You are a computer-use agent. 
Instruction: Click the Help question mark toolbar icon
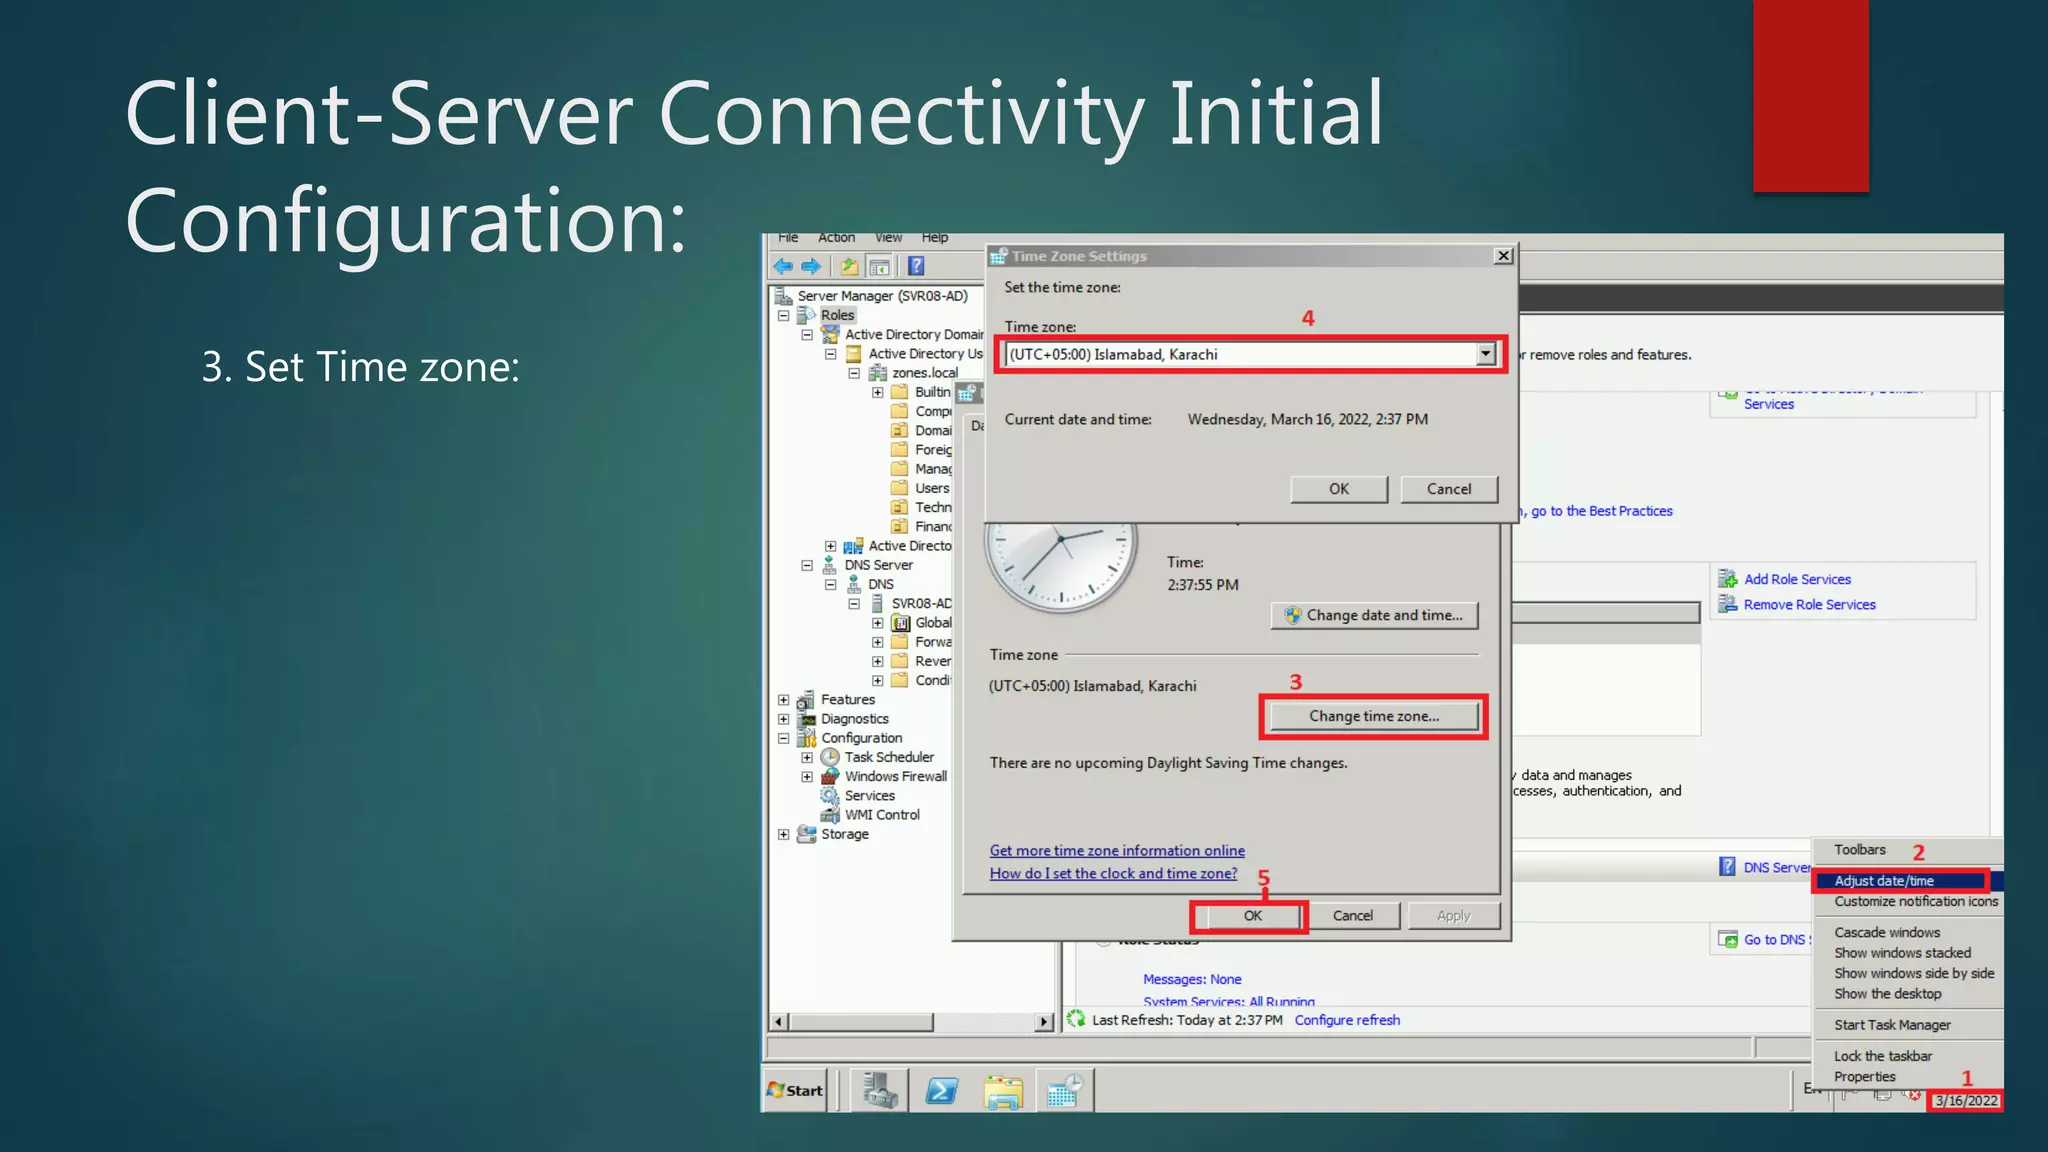coord(916,266)
